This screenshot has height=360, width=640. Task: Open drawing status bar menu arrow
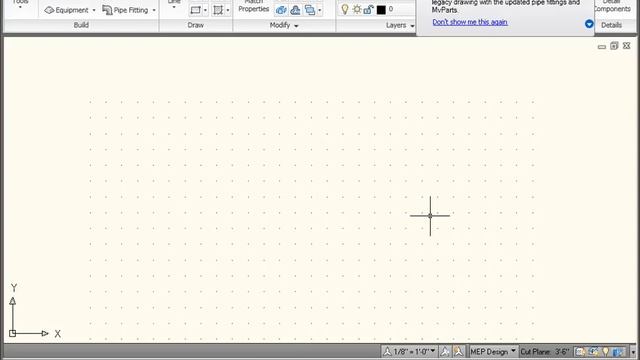click(633, 352)
